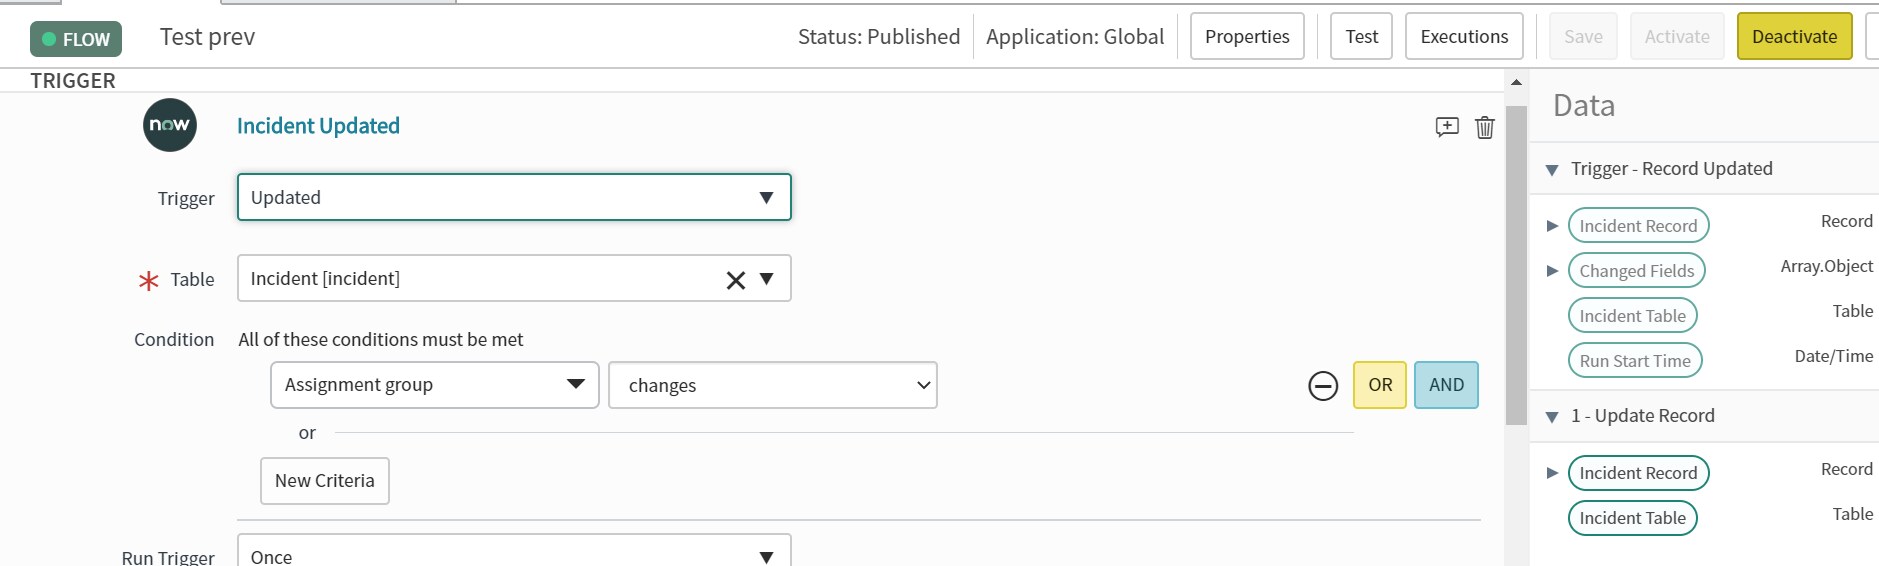The width and height of the screenshot is (1879, 566).
Task: Collapse Trigger - Record Updated section
Action: pos(1552,170)
